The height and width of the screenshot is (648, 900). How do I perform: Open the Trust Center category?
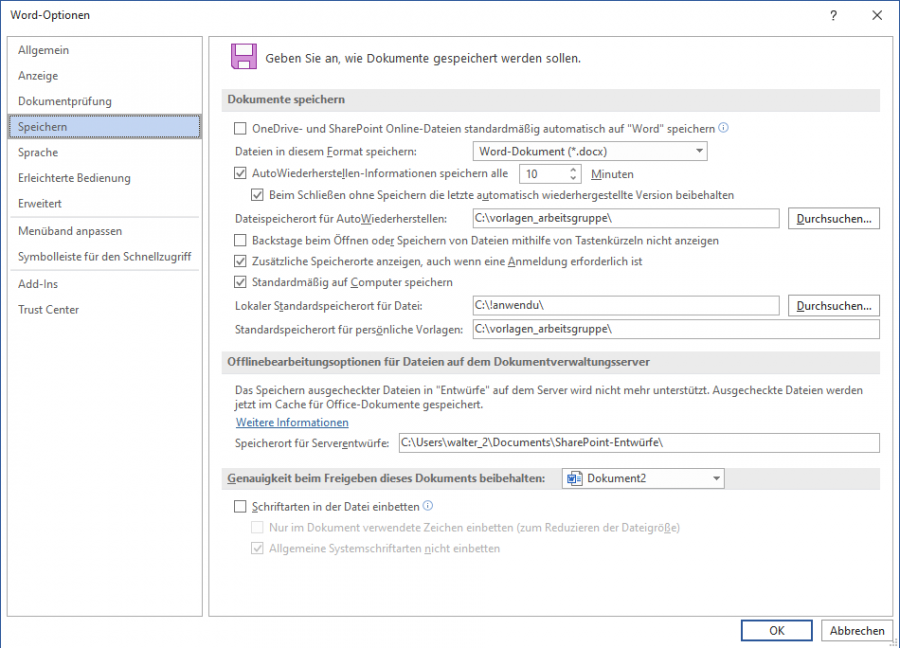point(48,309)
